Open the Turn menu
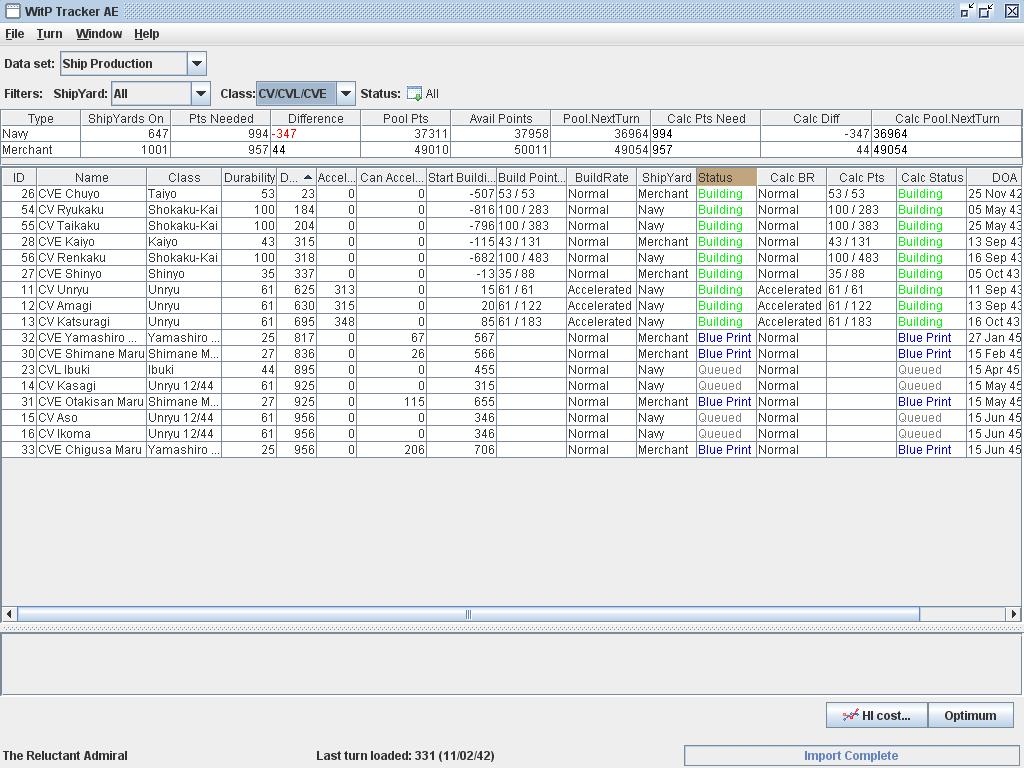 tap(49, 34)
